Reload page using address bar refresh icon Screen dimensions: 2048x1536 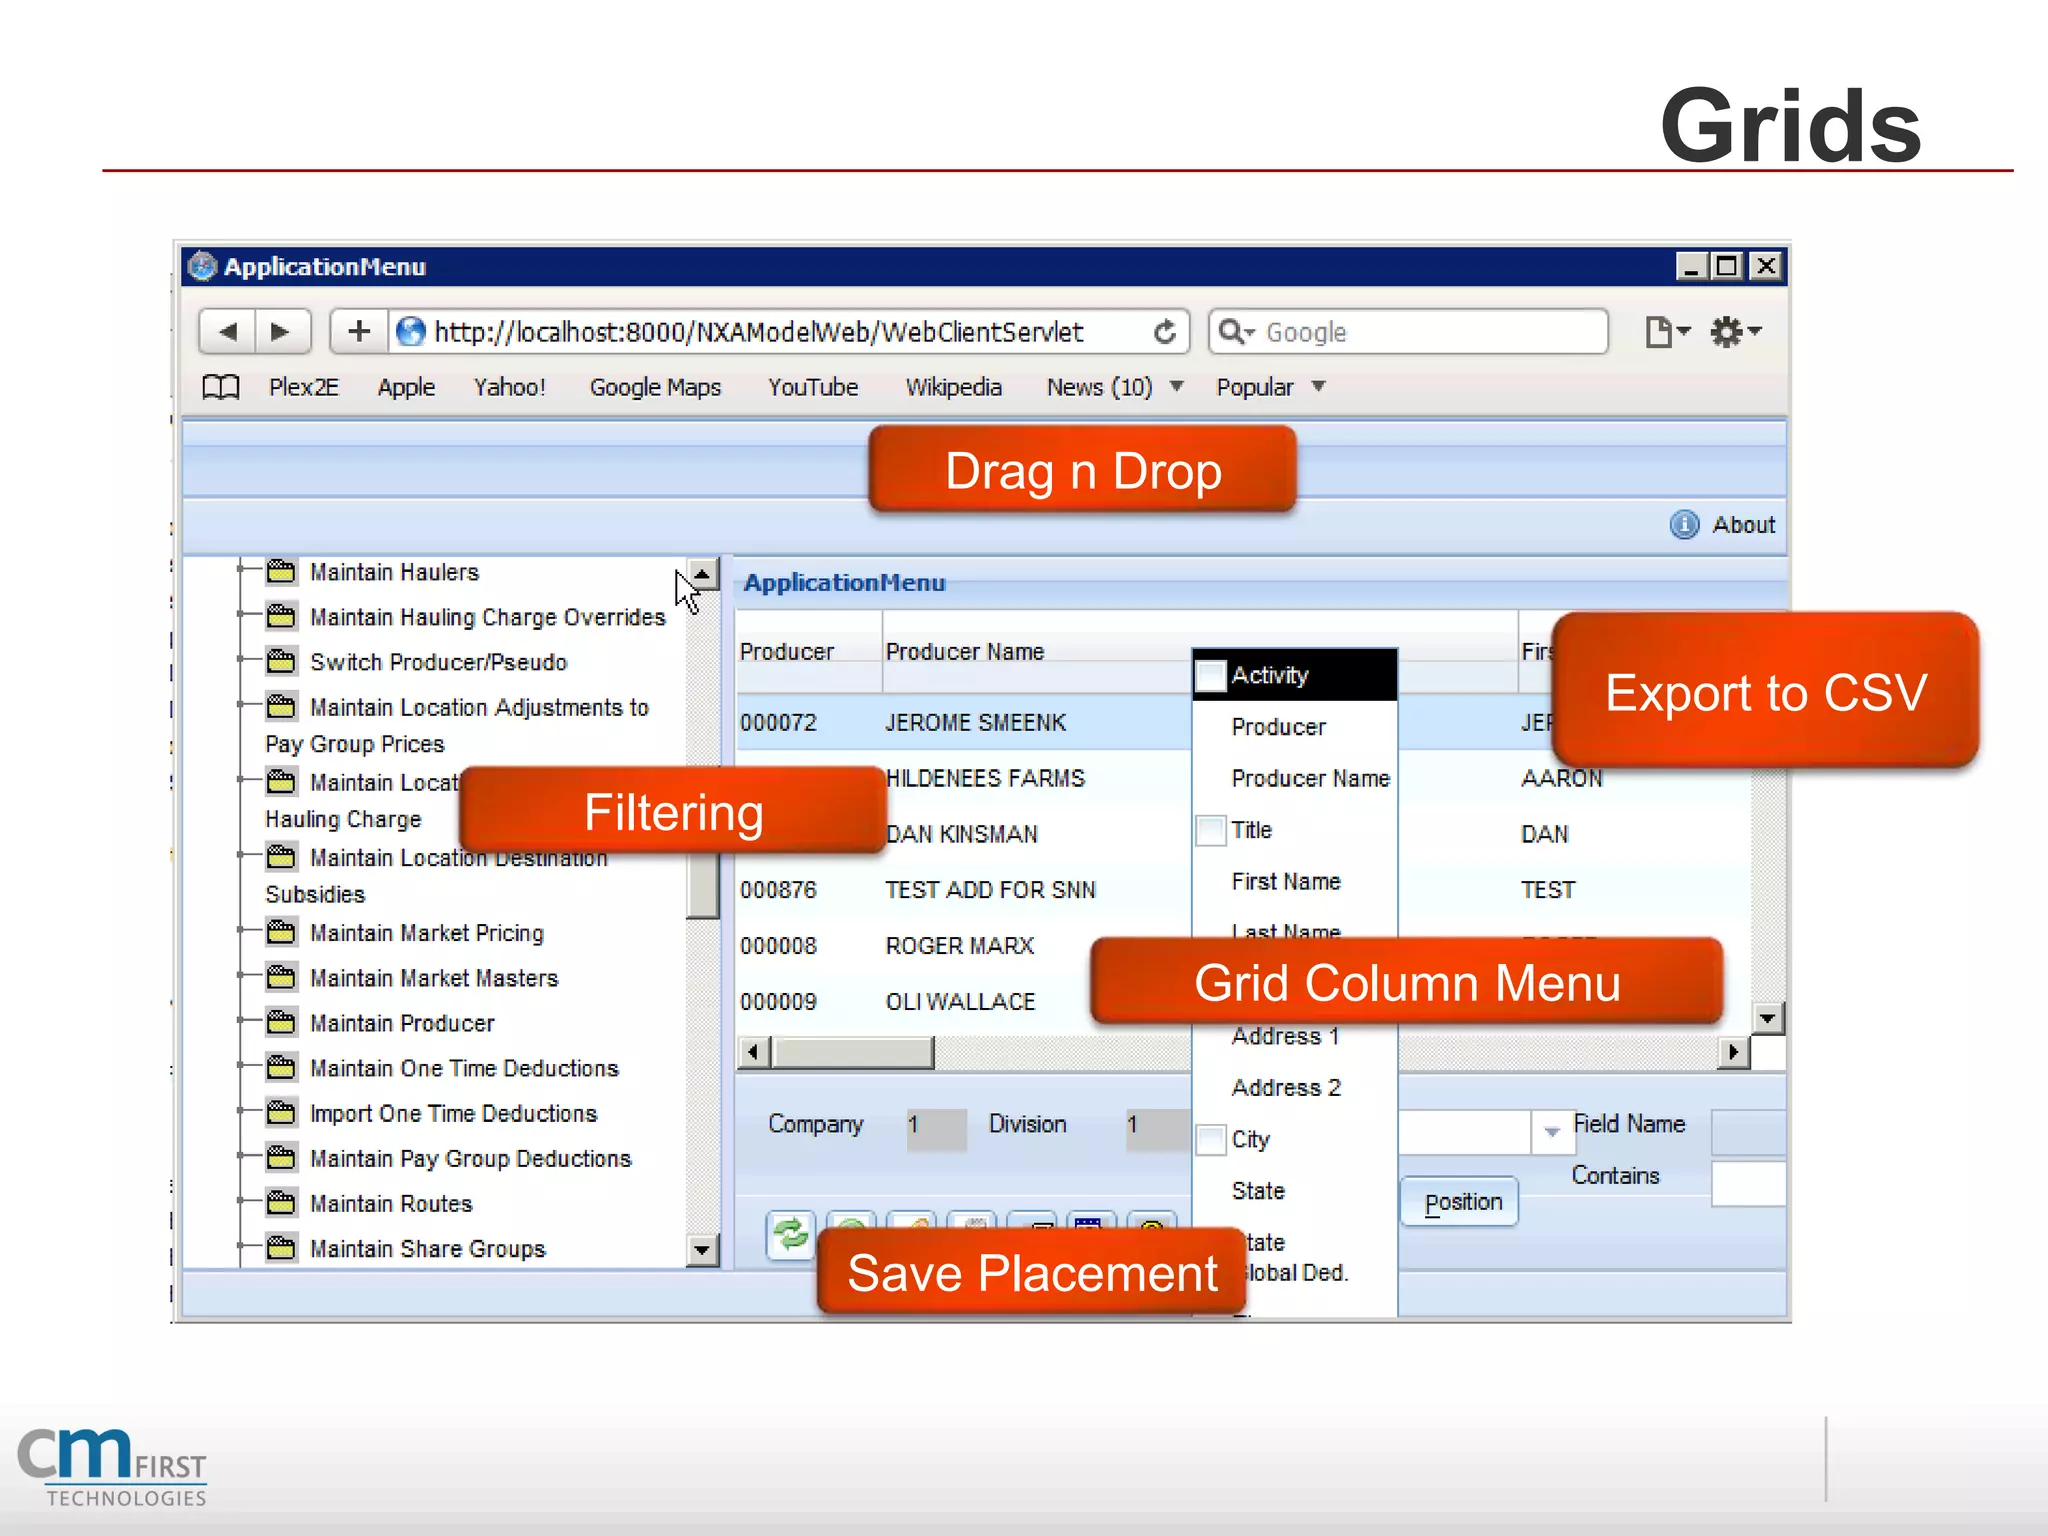[1165, 332]
